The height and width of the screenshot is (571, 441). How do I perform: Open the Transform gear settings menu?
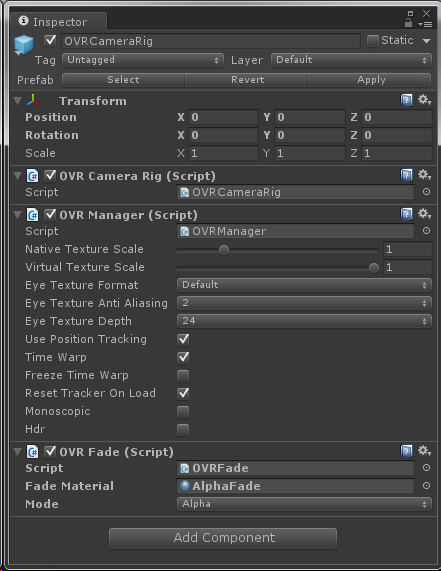click(424, 100)
